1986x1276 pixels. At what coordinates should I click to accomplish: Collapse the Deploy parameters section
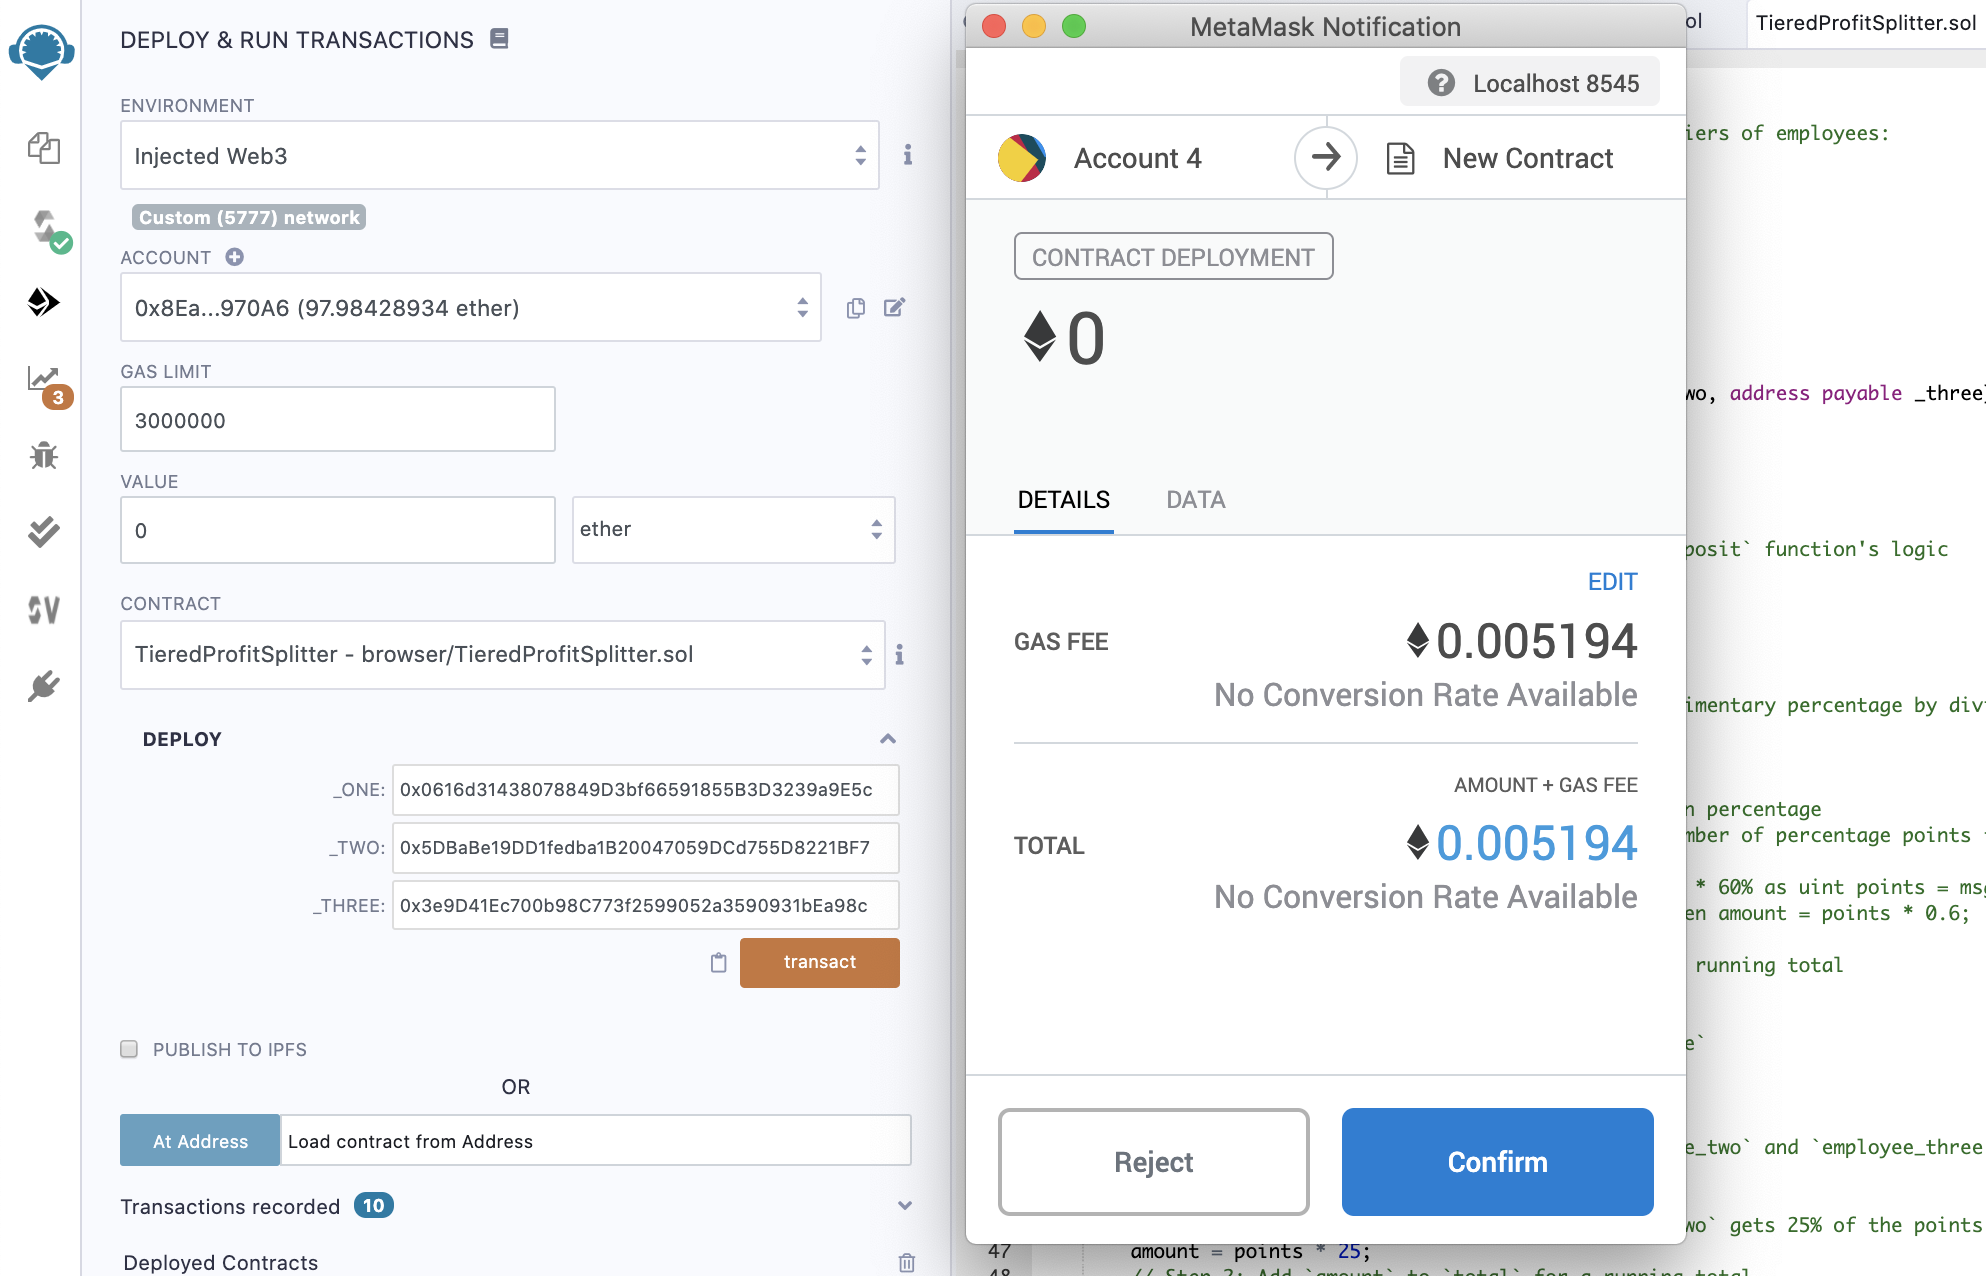pos(887,739)
